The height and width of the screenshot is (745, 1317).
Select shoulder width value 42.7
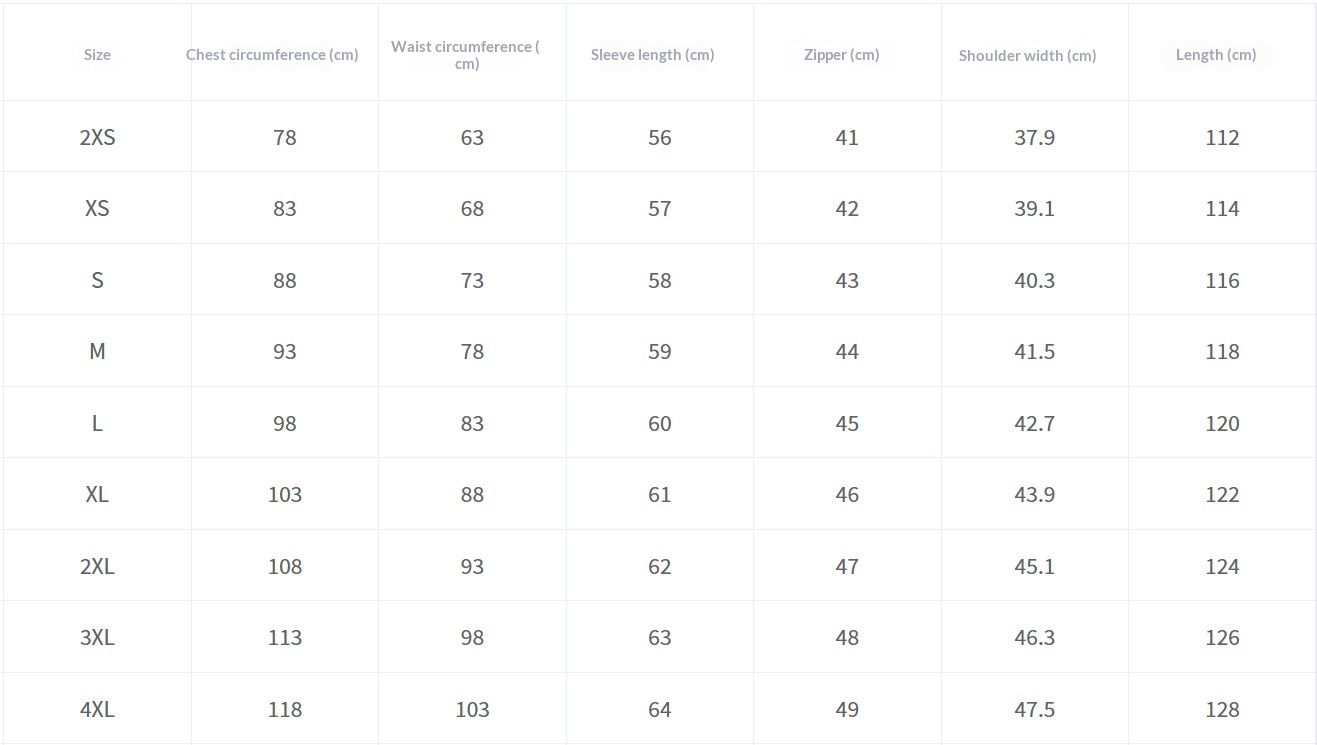coord(1034,424)
